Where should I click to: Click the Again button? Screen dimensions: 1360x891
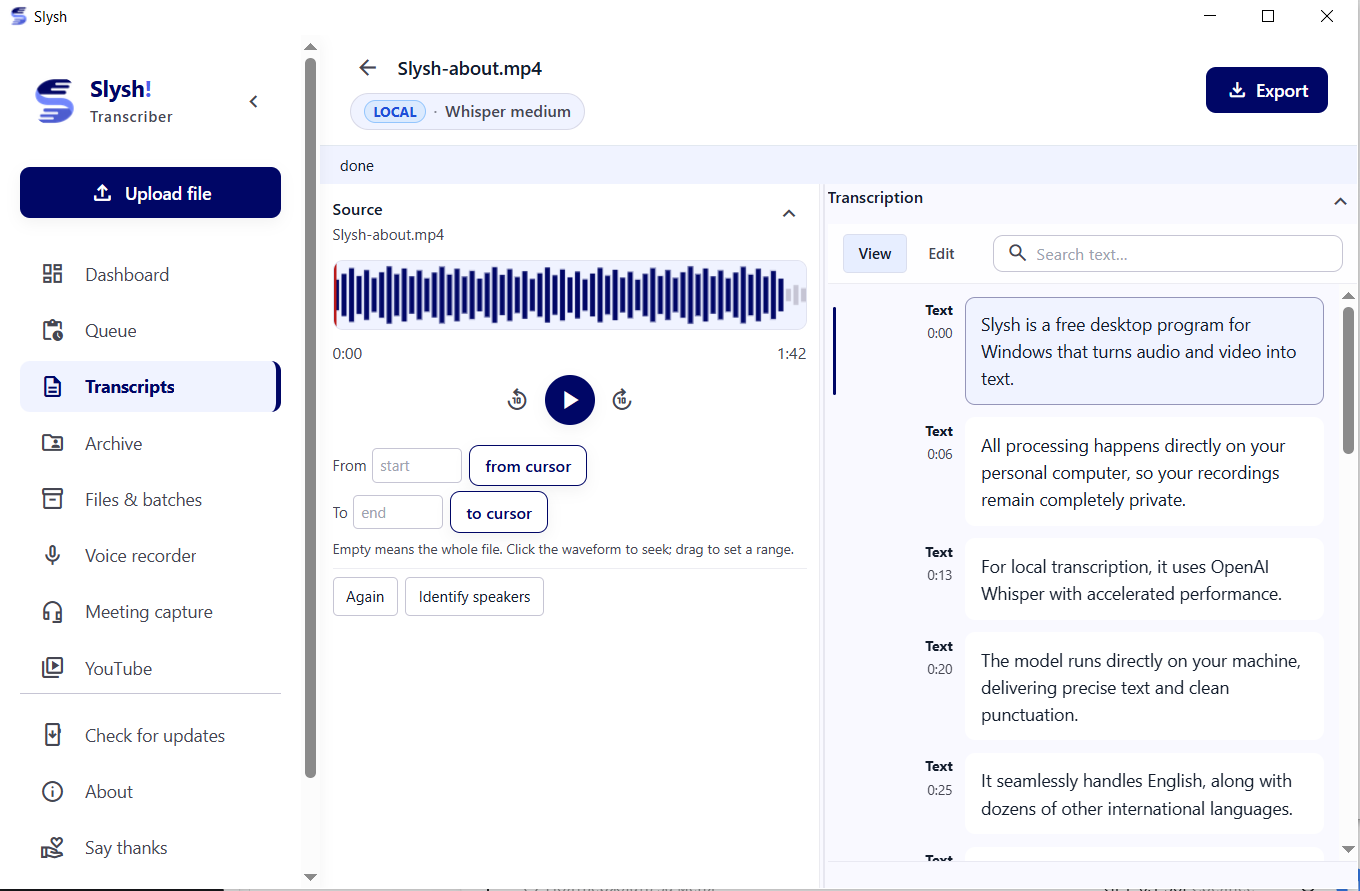pyautogui.click(x=365, y=596)
